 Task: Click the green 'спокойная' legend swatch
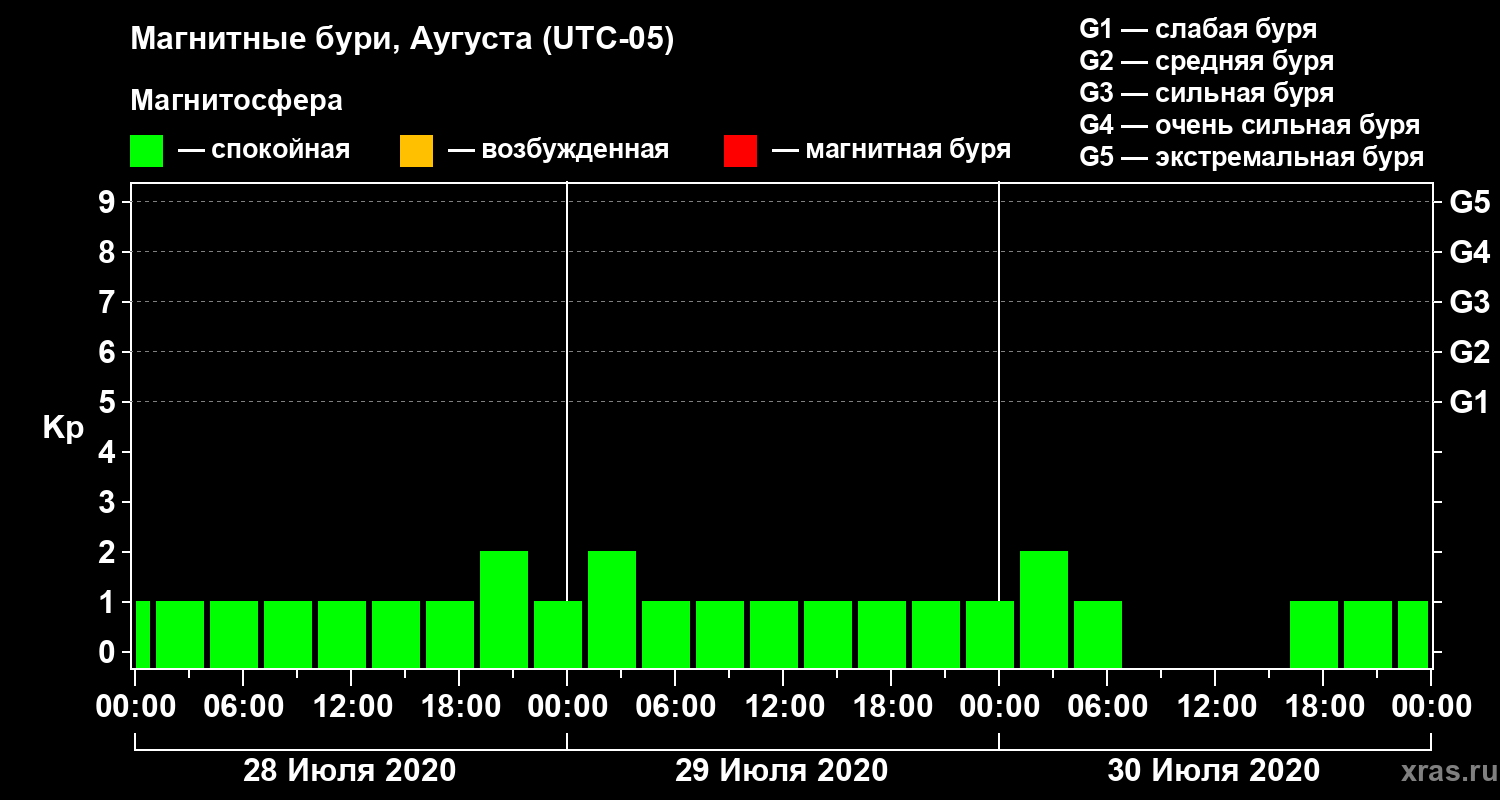(x=146, y=151)
